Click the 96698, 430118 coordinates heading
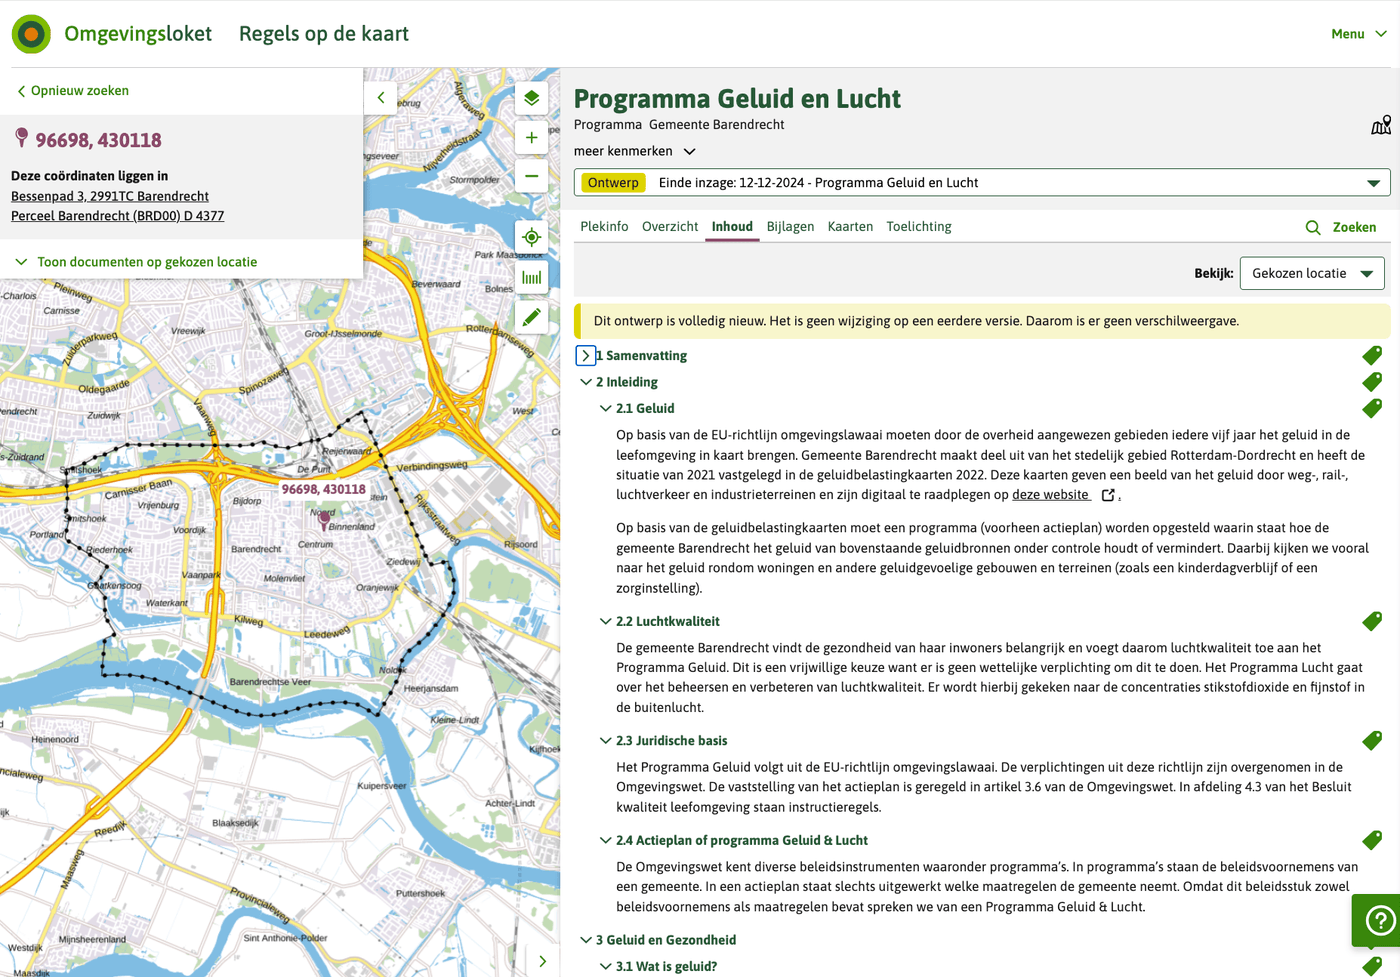Viewport: 1400px width, 977px height. tap(98, 140)
